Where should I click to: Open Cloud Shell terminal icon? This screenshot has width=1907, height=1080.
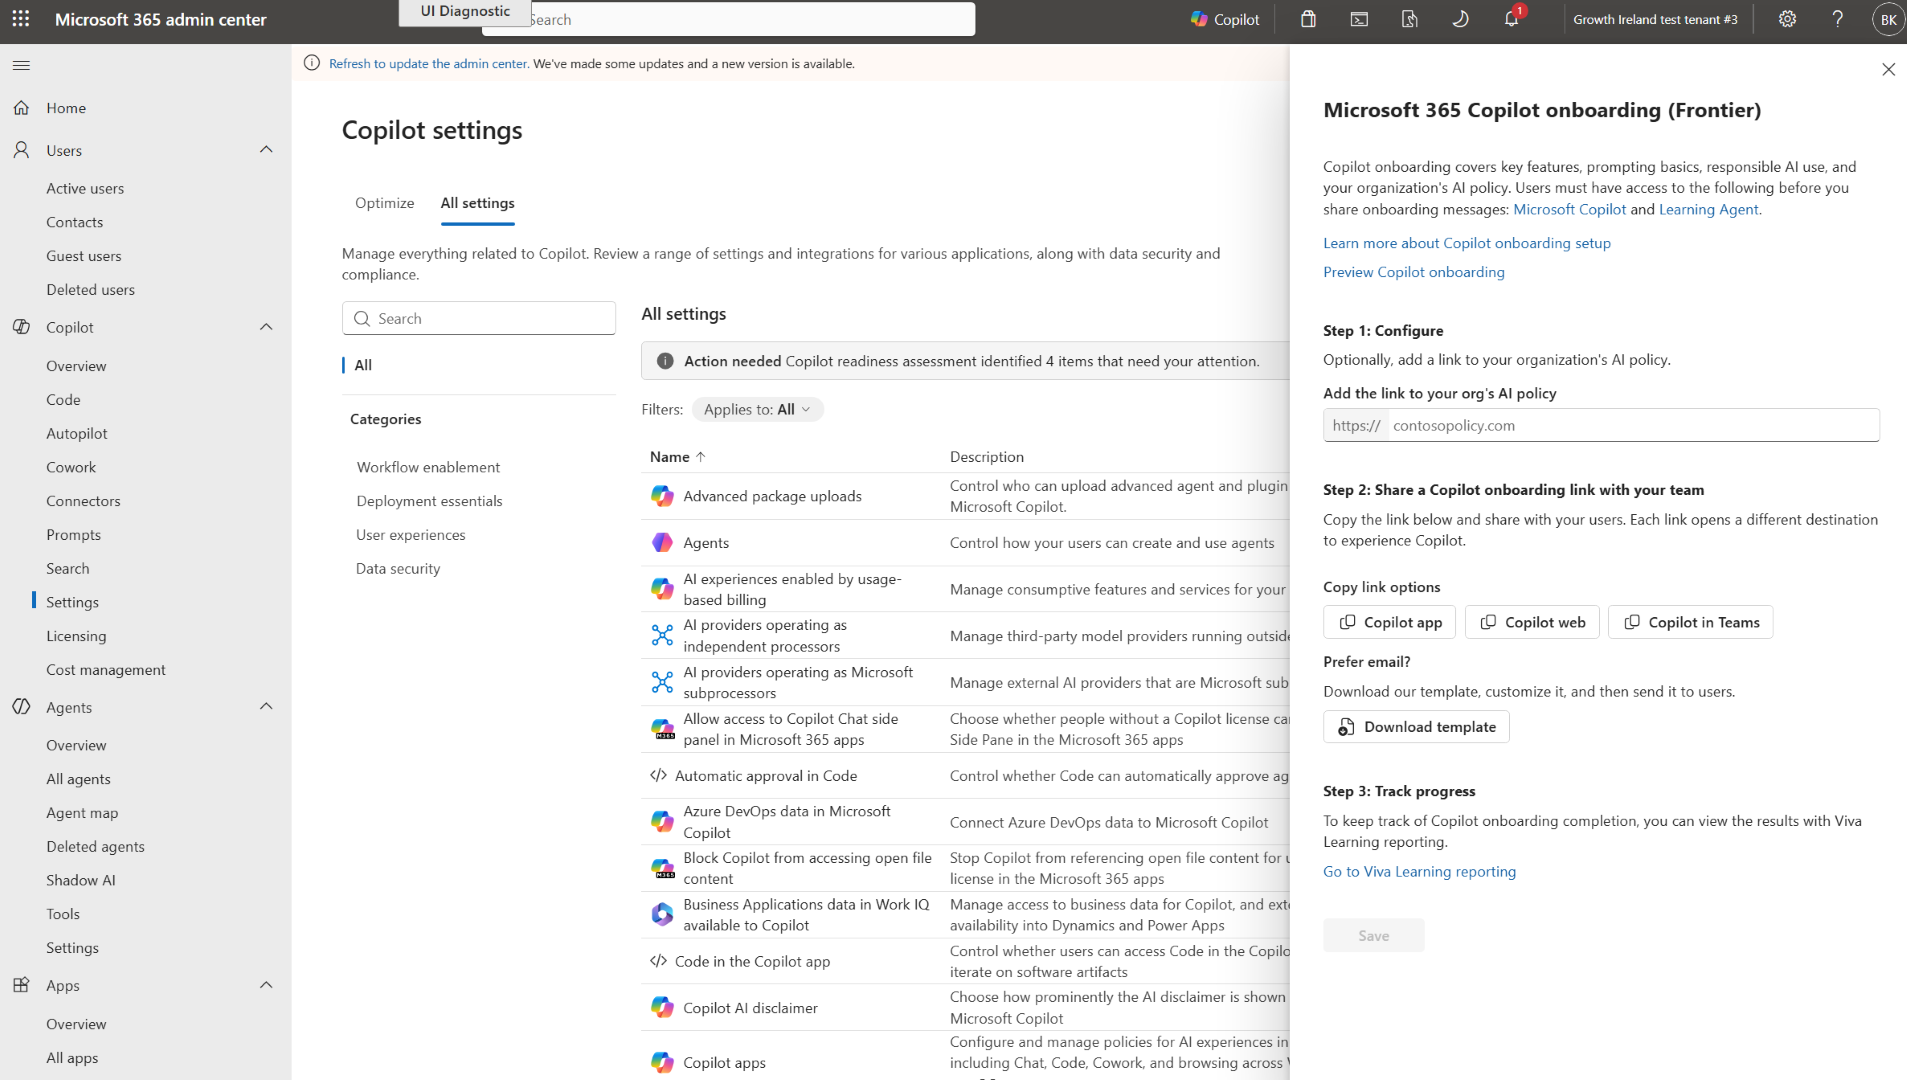1359,19
